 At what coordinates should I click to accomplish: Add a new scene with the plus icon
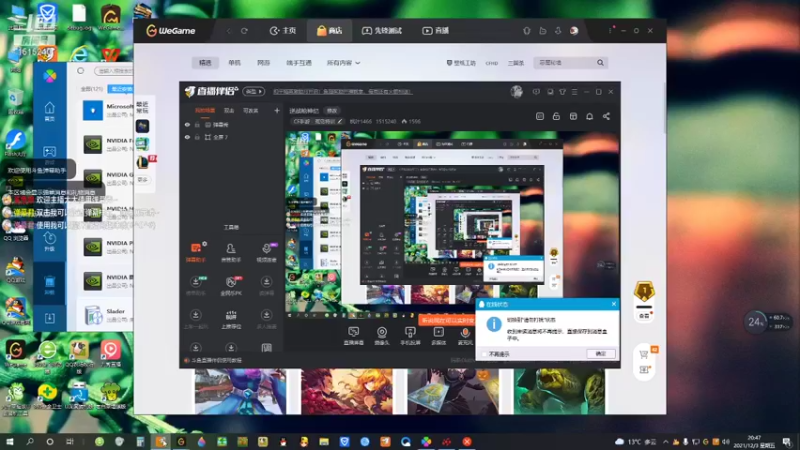coord(277,110)
